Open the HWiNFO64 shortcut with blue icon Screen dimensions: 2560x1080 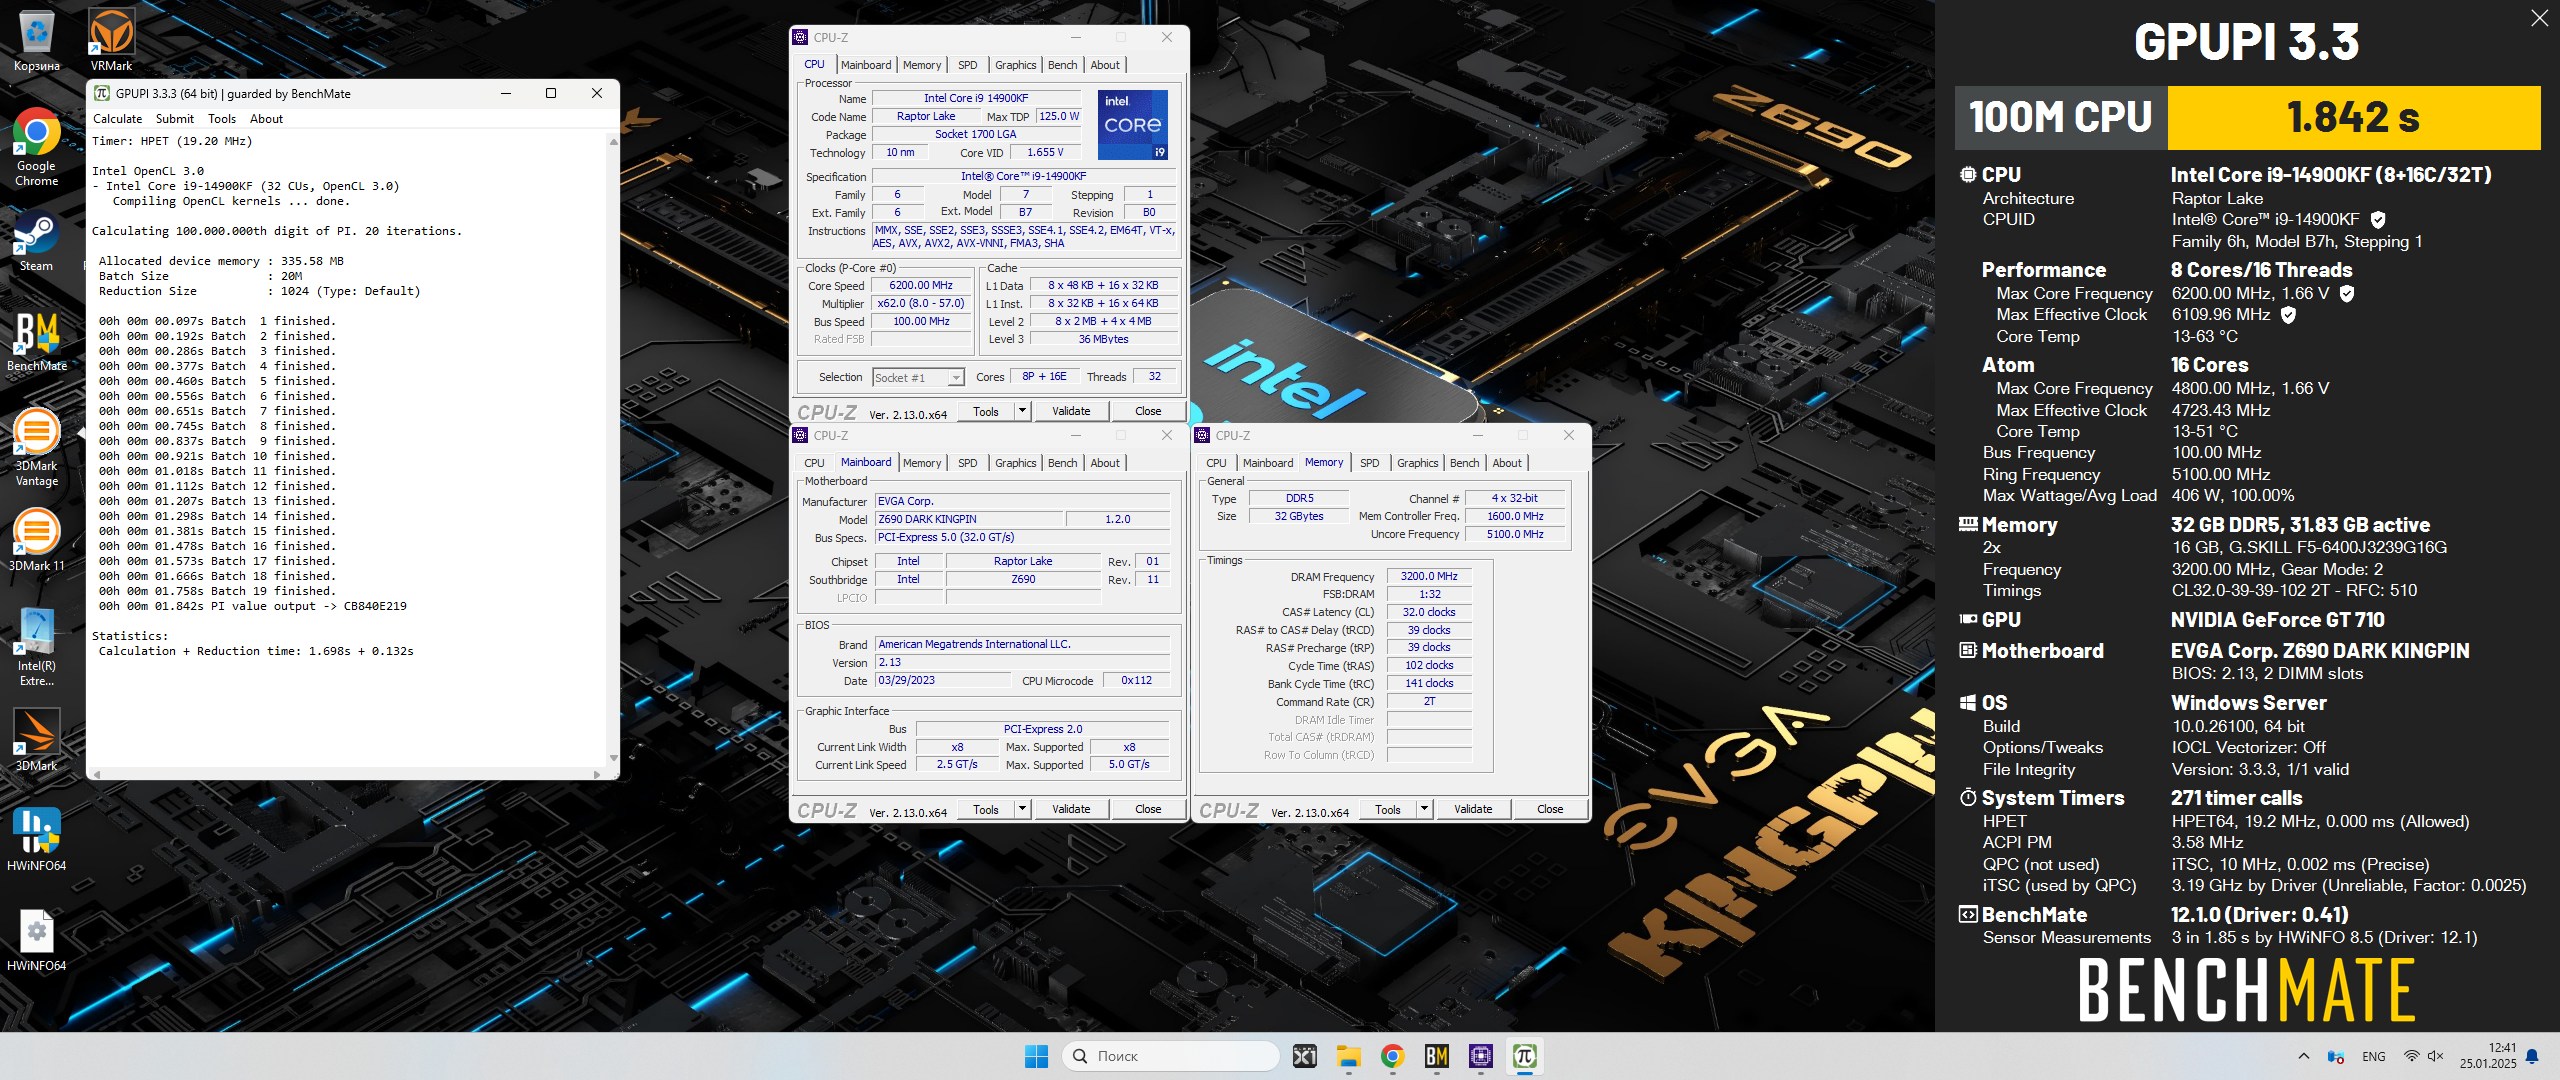pos(36,840)
